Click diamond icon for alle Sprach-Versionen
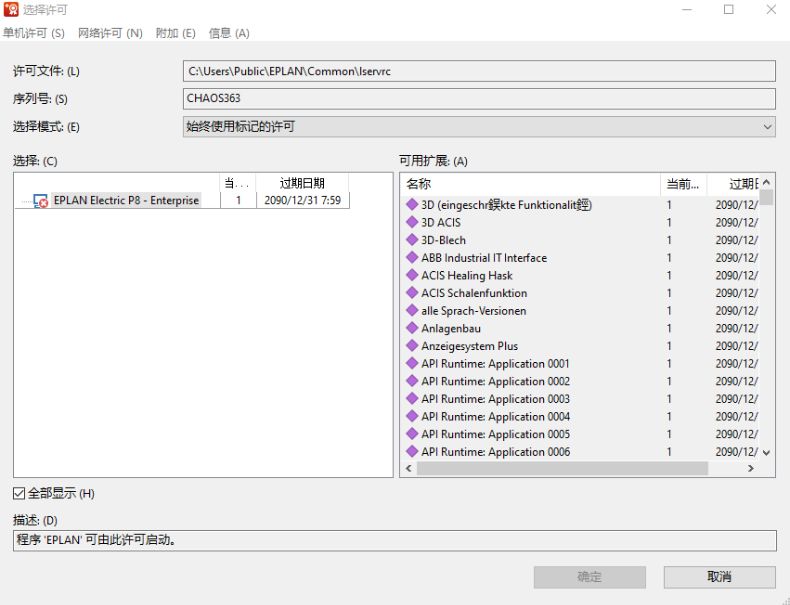 [412, 310]
